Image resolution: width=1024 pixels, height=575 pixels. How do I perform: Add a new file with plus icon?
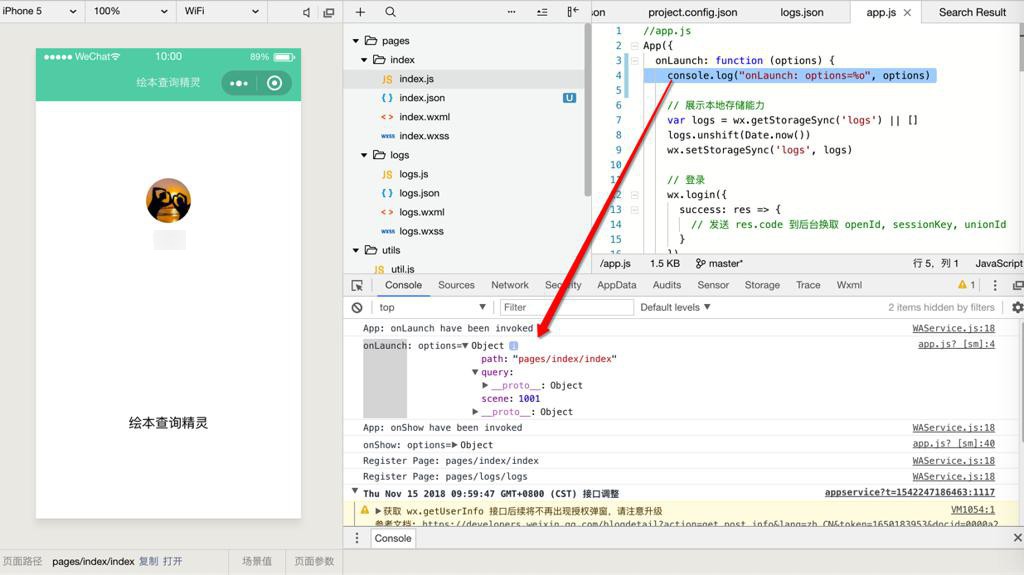click(x=360, y=12)
